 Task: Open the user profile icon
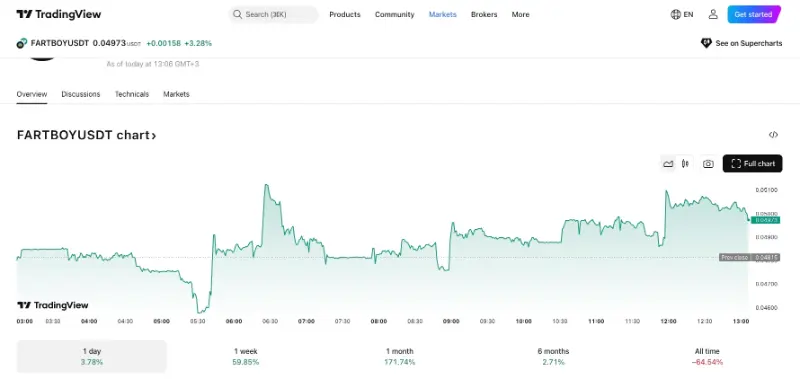click(713, 14)
